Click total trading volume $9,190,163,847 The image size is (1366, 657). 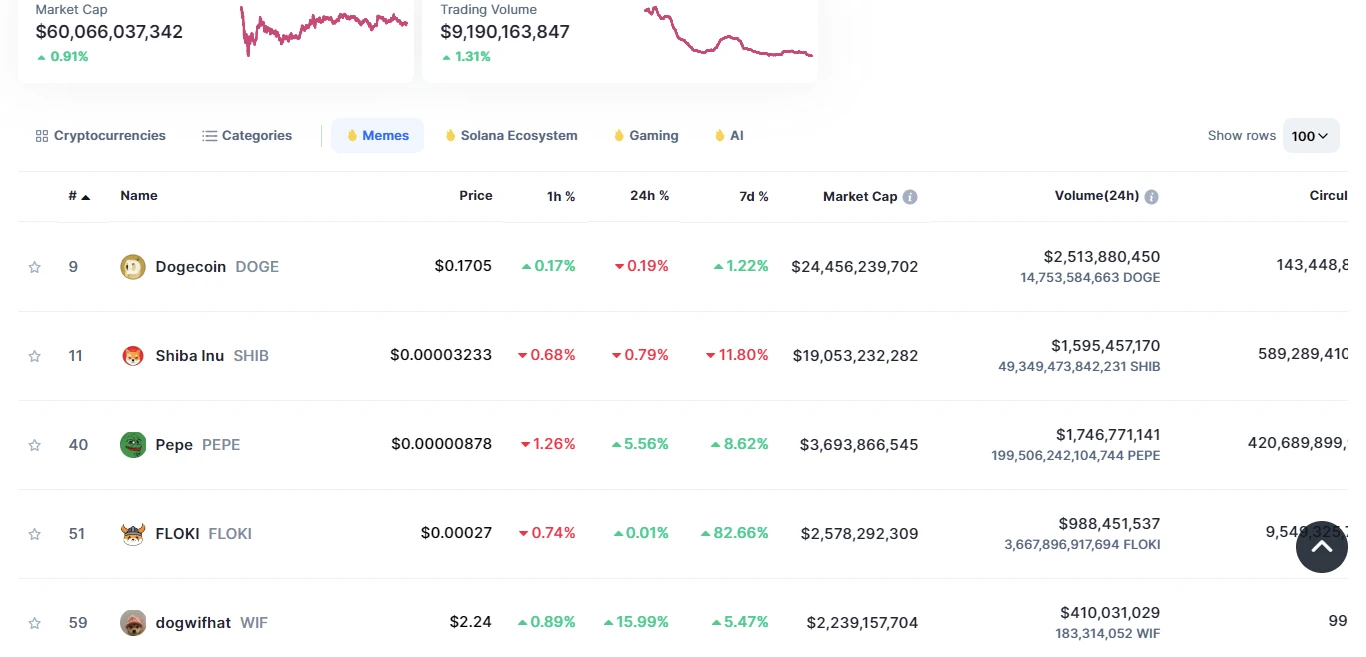(x=505, y=32)
